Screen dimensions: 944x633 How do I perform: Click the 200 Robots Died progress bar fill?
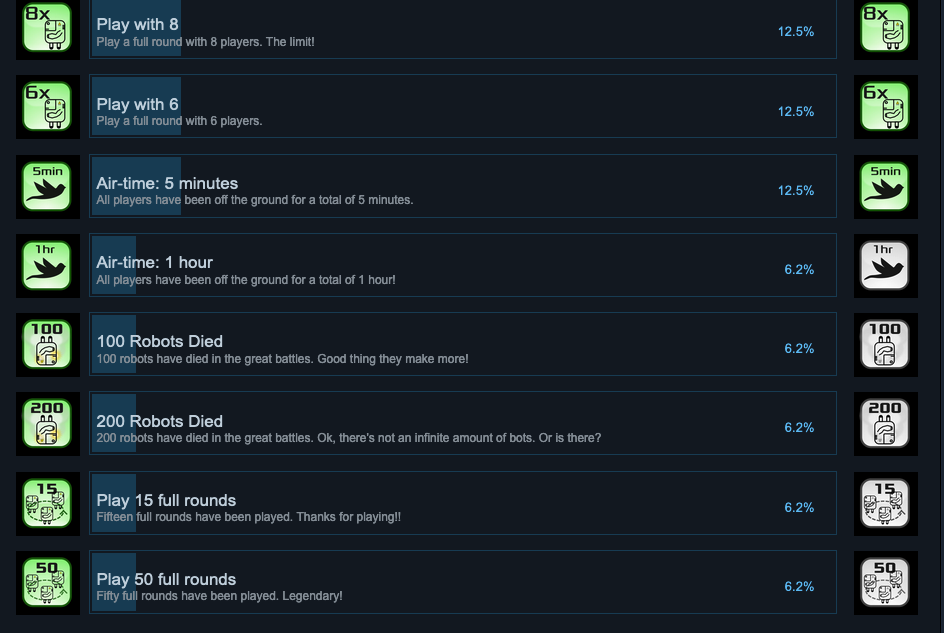coord(114,423)
